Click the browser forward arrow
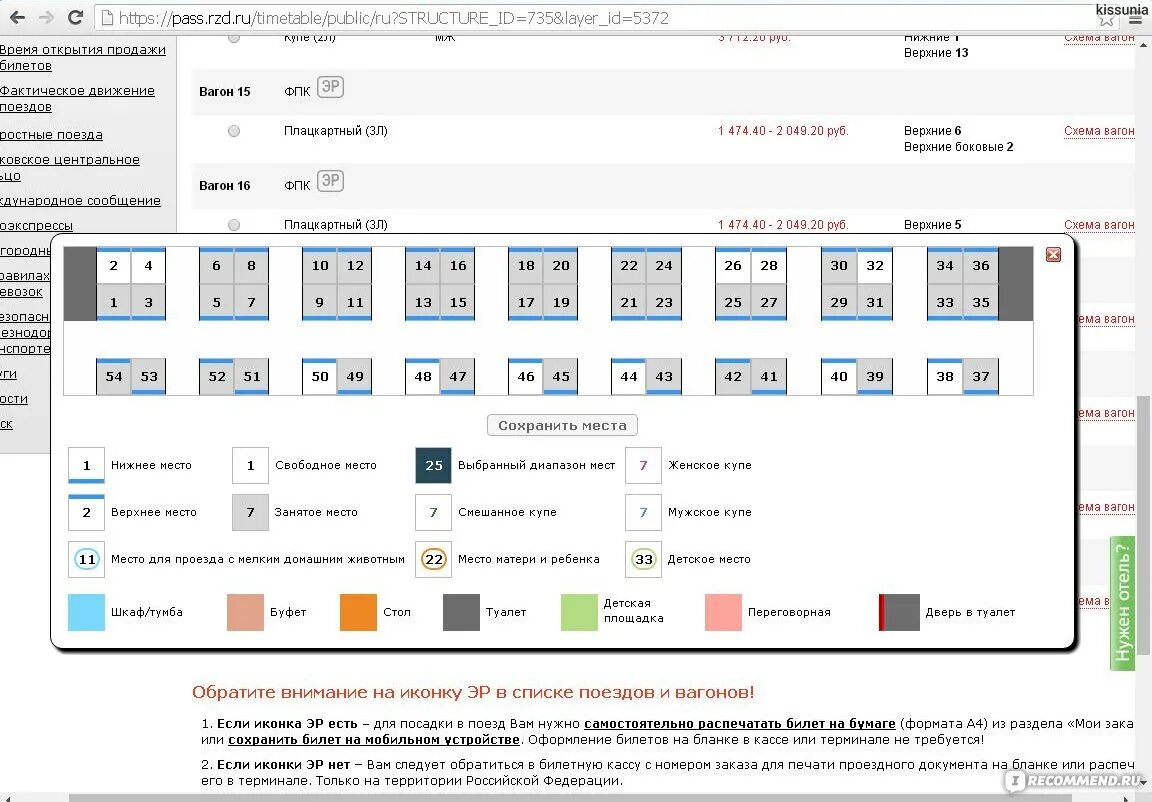Screen dimensions: 1152x802 click(x=46, y=17)
